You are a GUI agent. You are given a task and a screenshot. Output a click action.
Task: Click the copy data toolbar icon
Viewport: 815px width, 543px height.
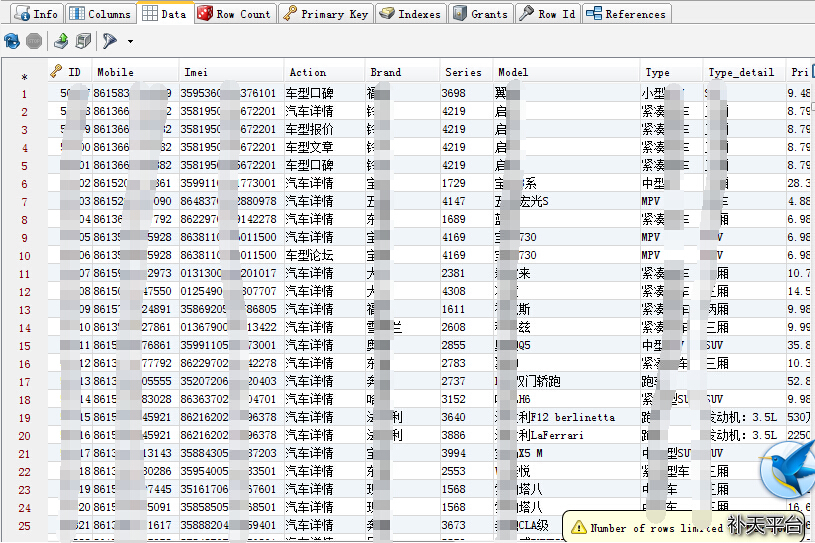click(84, 41)
